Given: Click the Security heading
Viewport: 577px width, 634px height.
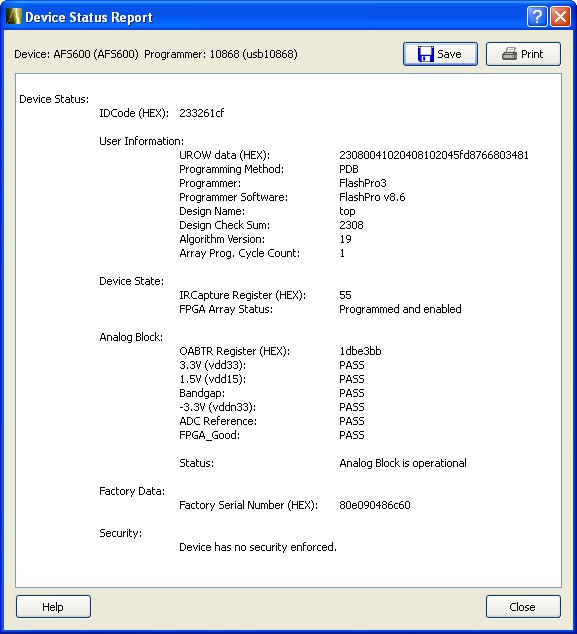Looking at the screenshot, I should (x=120, y=533).
